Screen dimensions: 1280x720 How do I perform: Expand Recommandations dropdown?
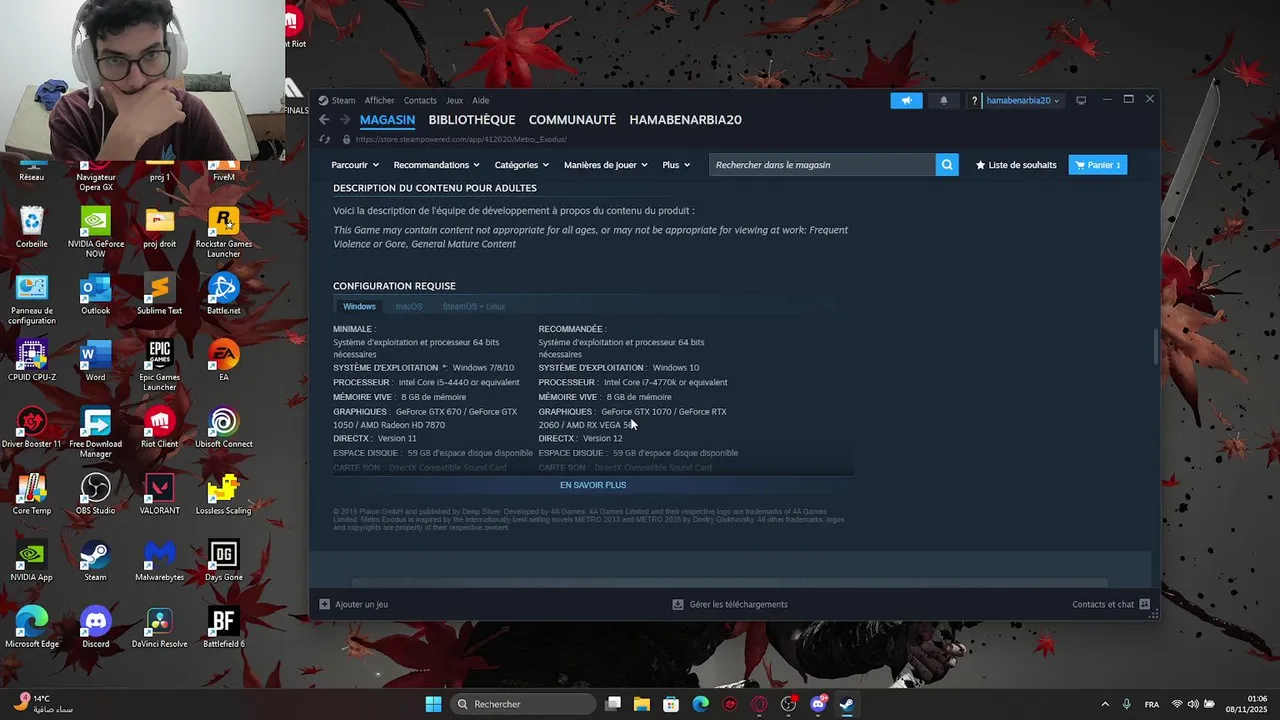[x=436, y=165]
